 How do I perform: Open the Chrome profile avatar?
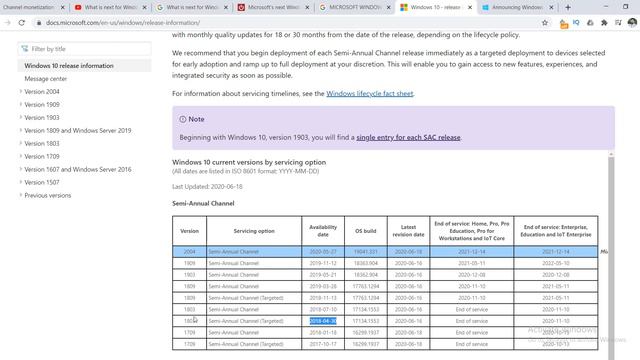[632, 23]
